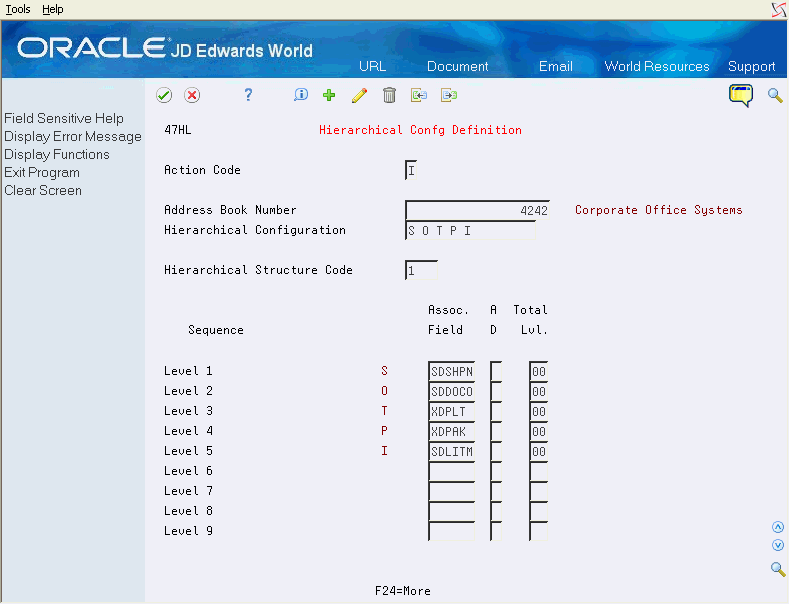The image size is (789, 604).
Task: Open help via the question mark icon
Action: 248,95
